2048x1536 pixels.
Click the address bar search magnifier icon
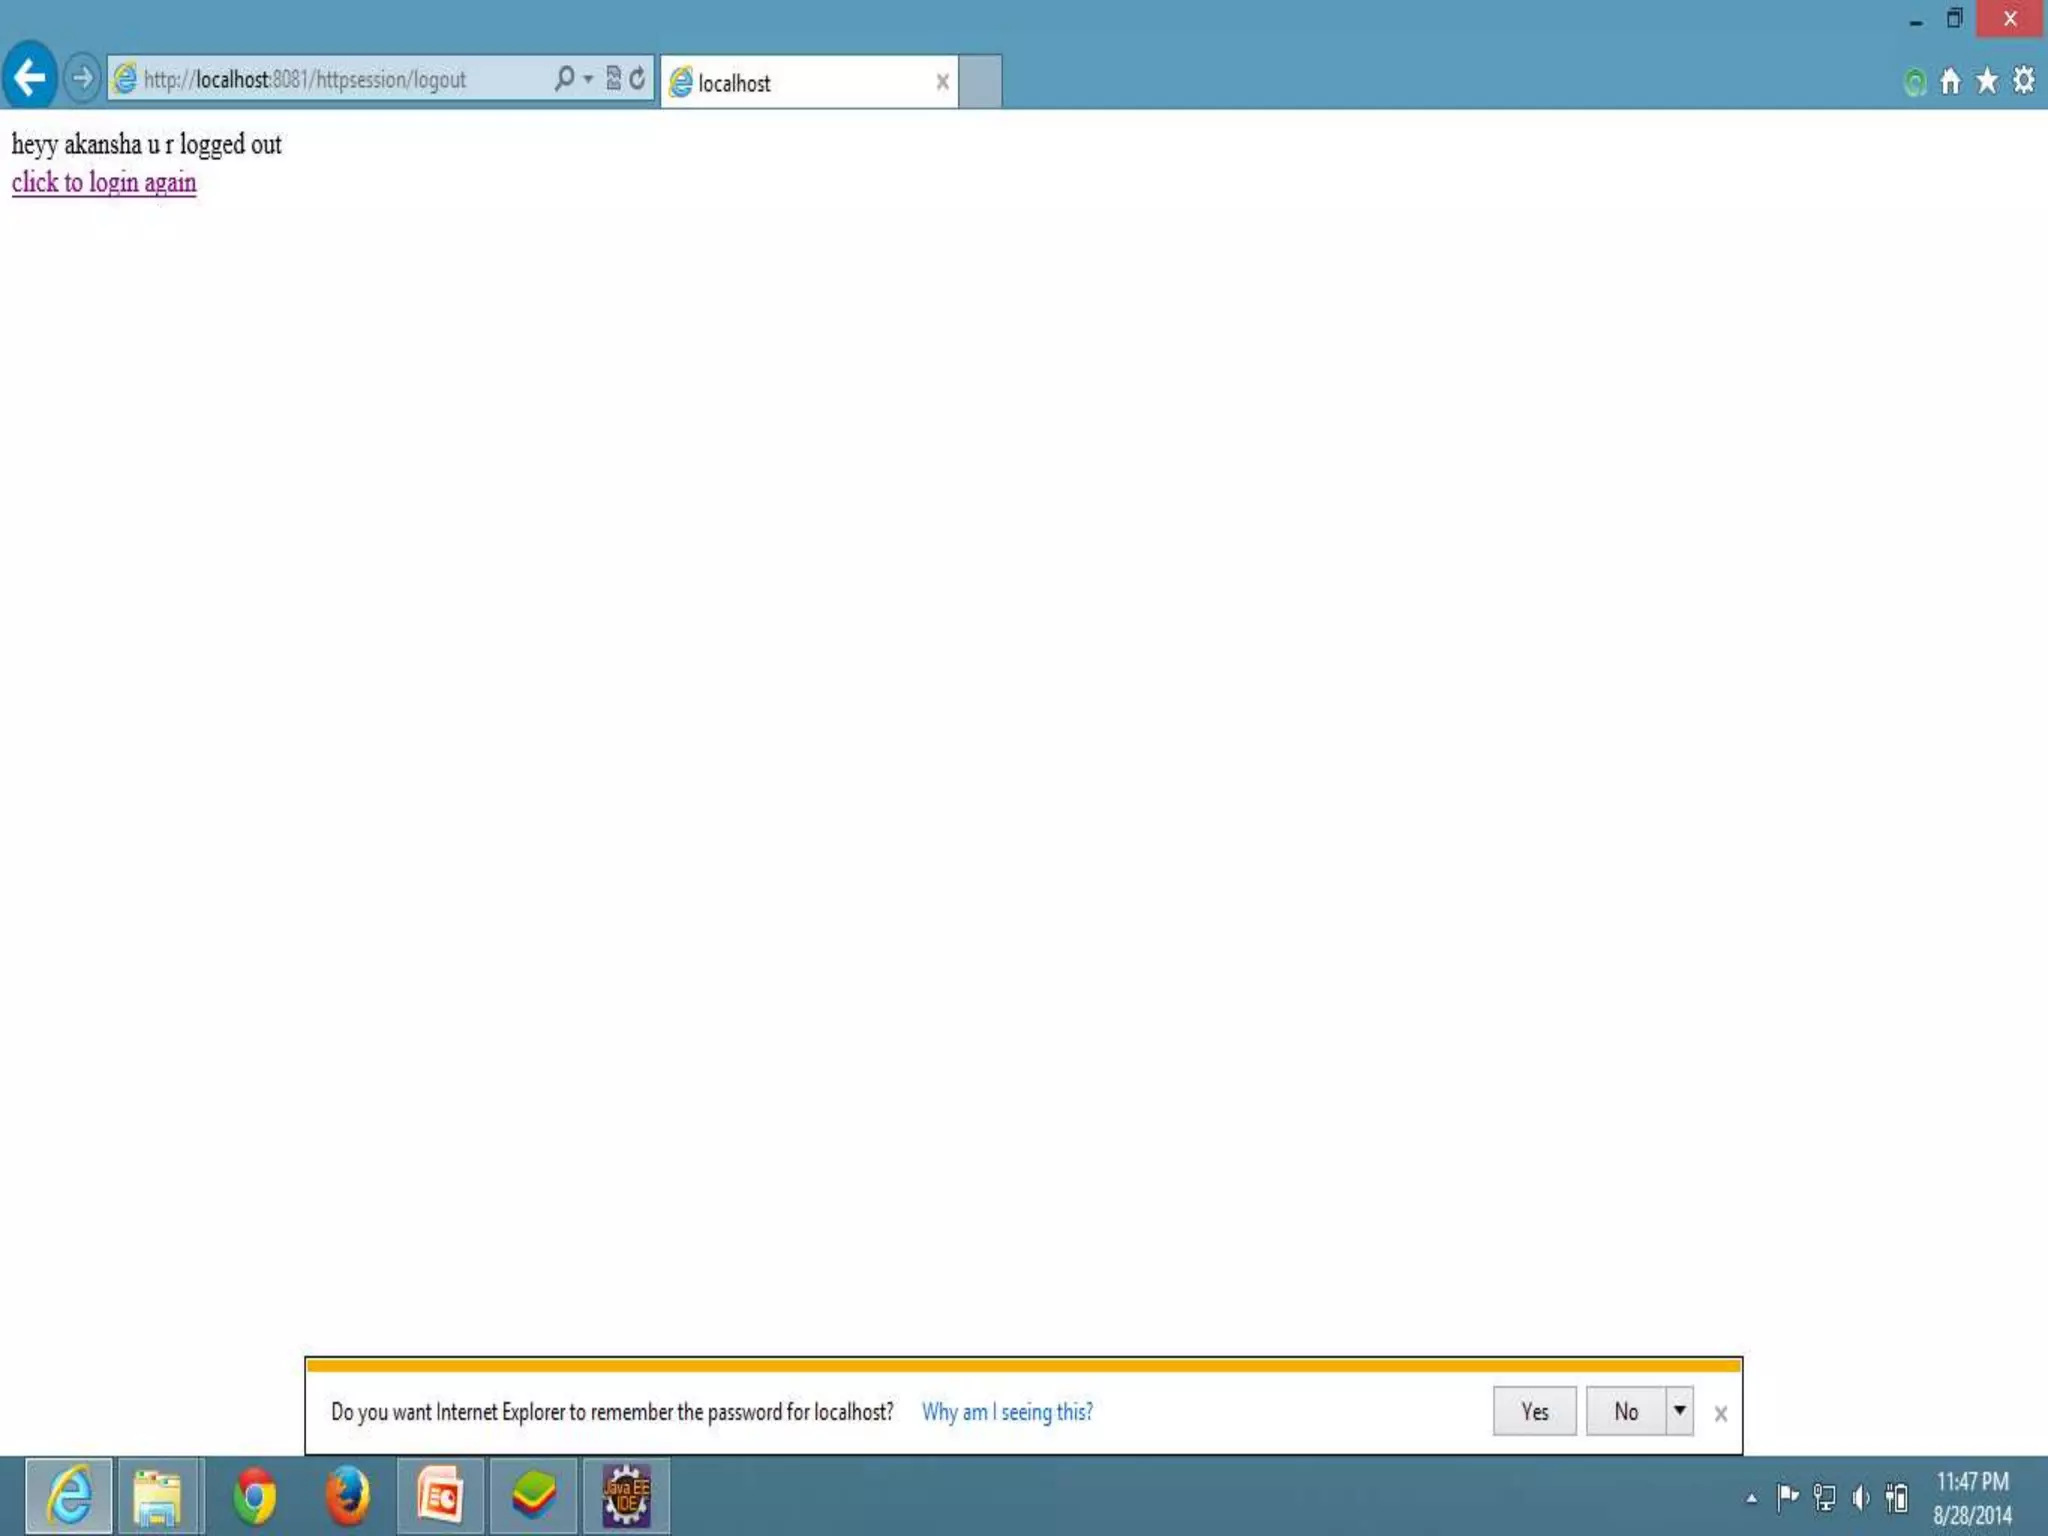coord(564,78)
